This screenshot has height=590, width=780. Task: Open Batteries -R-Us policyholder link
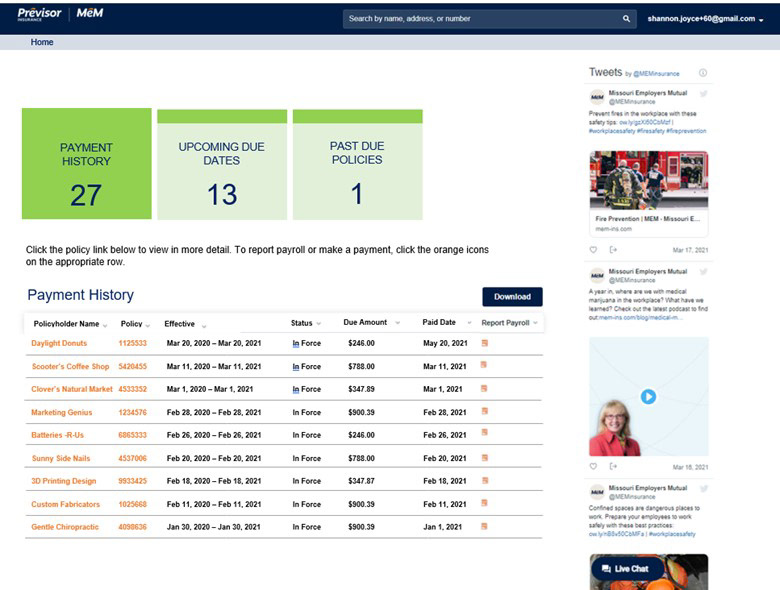[x=58, y=435]
